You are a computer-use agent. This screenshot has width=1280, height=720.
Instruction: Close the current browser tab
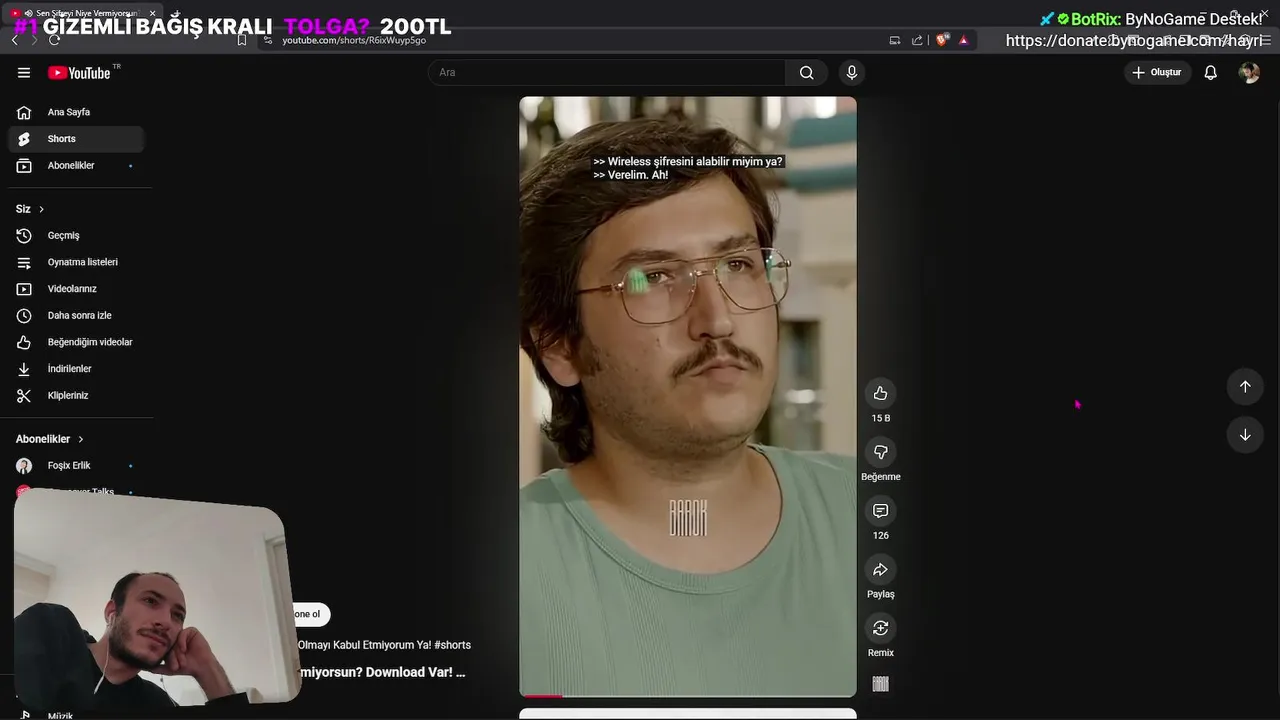(x=152, y=13)
